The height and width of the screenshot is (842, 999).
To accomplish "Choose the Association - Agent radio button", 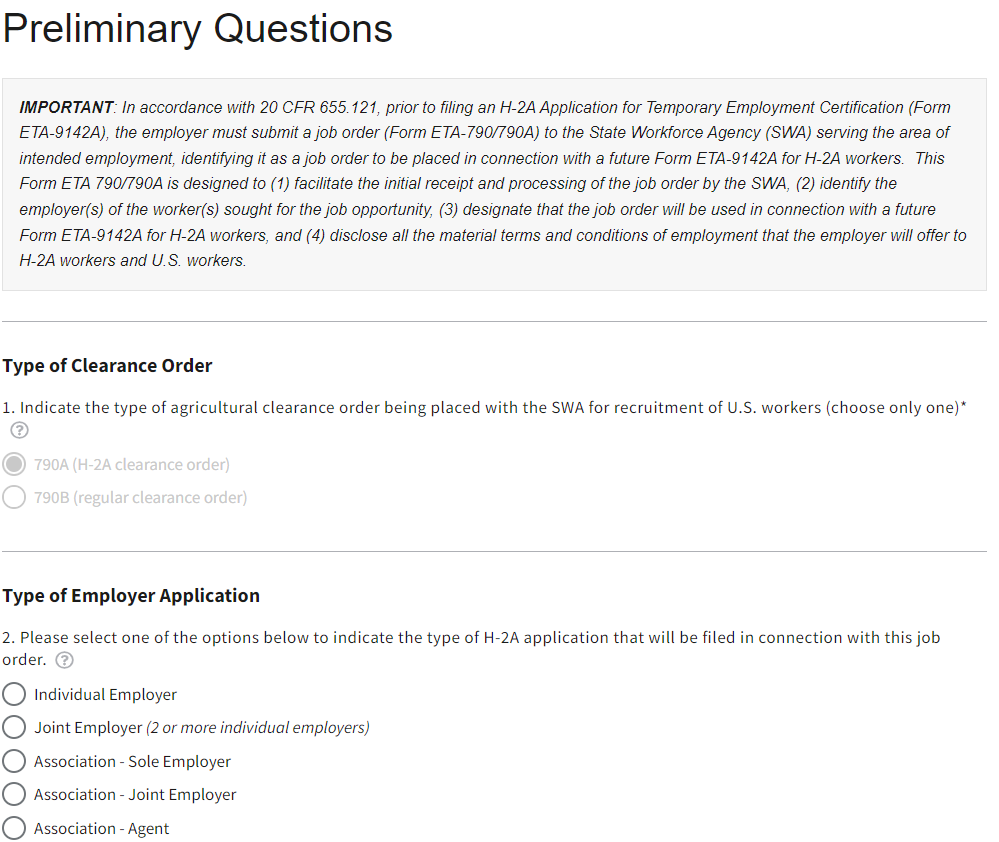I will coord(14,829).
